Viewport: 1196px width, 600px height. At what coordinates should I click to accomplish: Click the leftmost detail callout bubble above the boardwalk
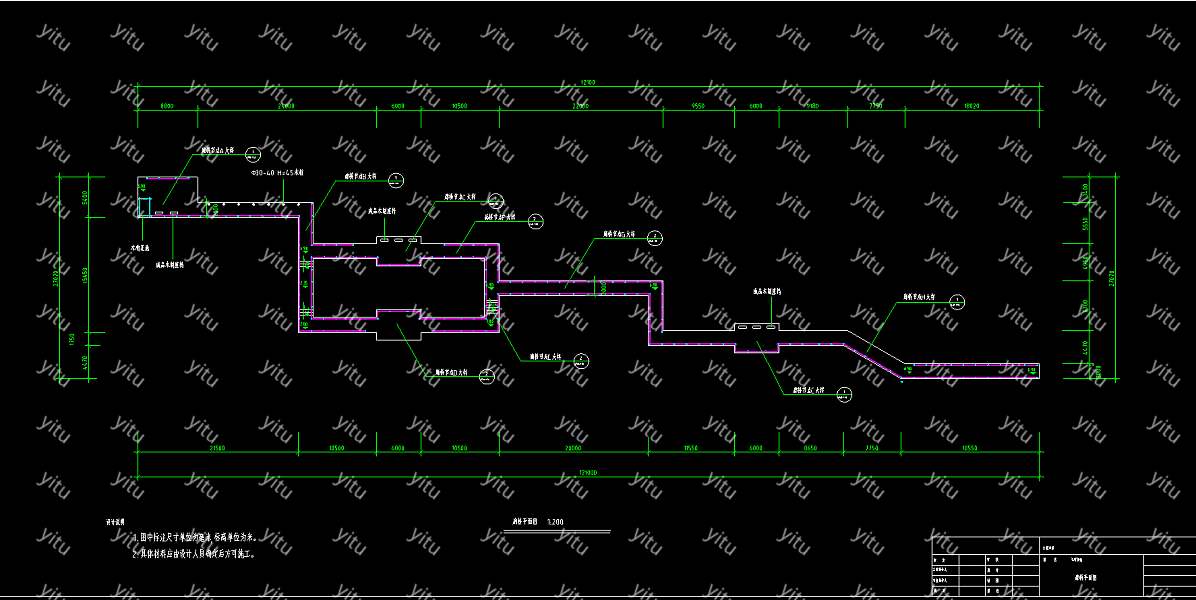coord(253,154)
